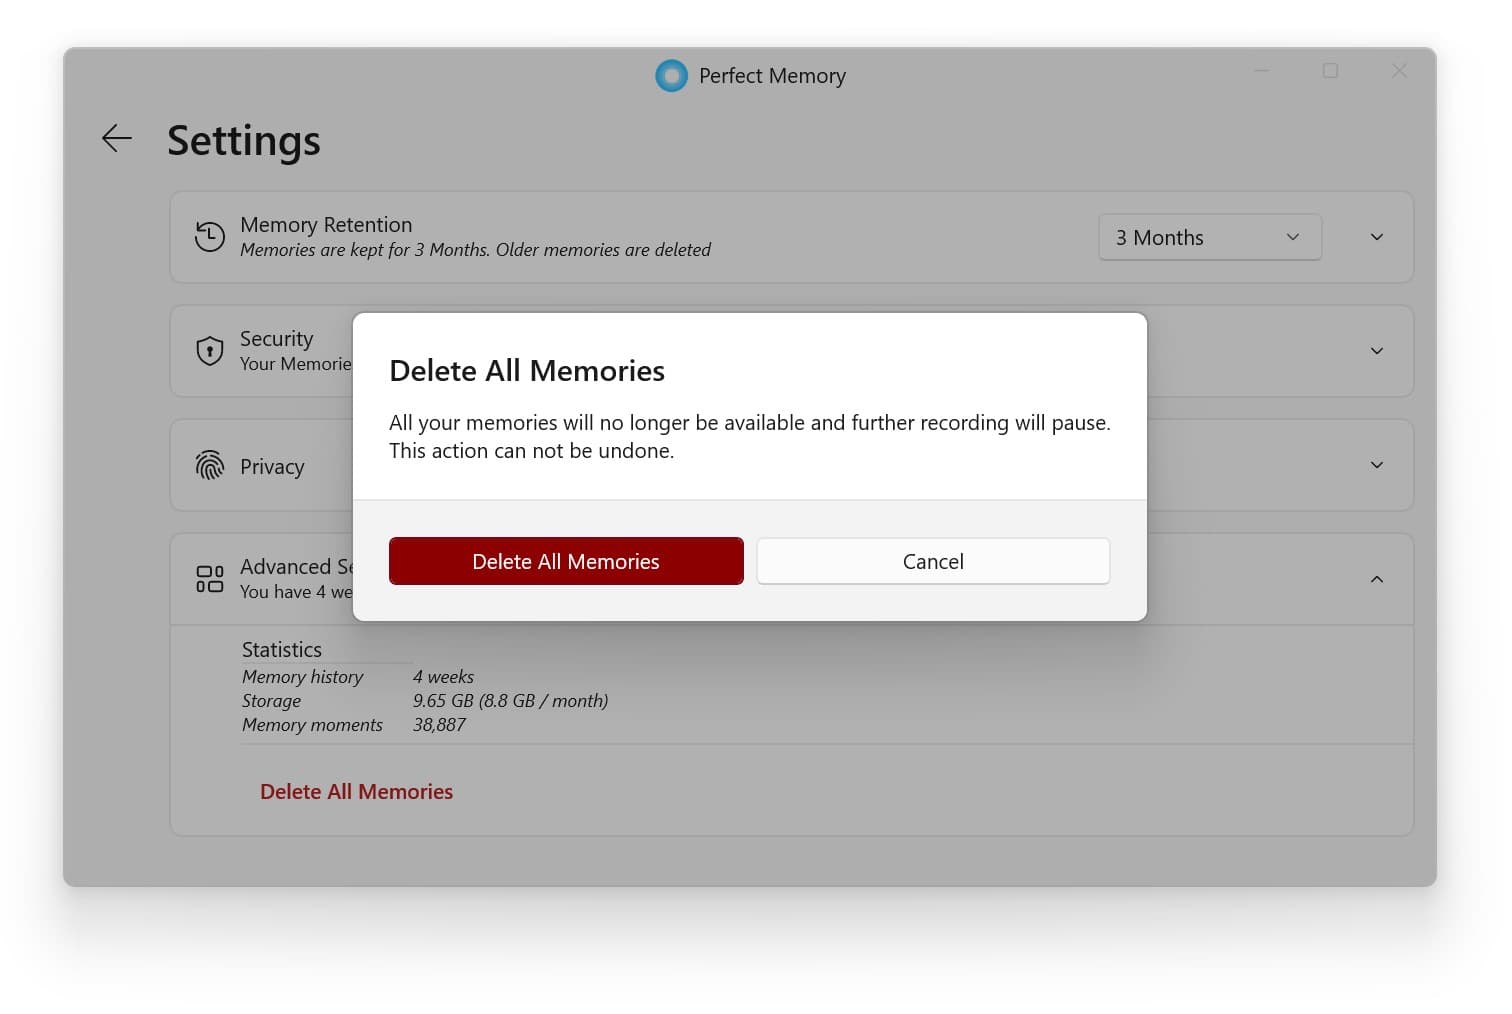Click the Perfect Memory app logo icon
Image resolution: width=1512 pixels, height=1014 pixels.
tap(670, 75)
